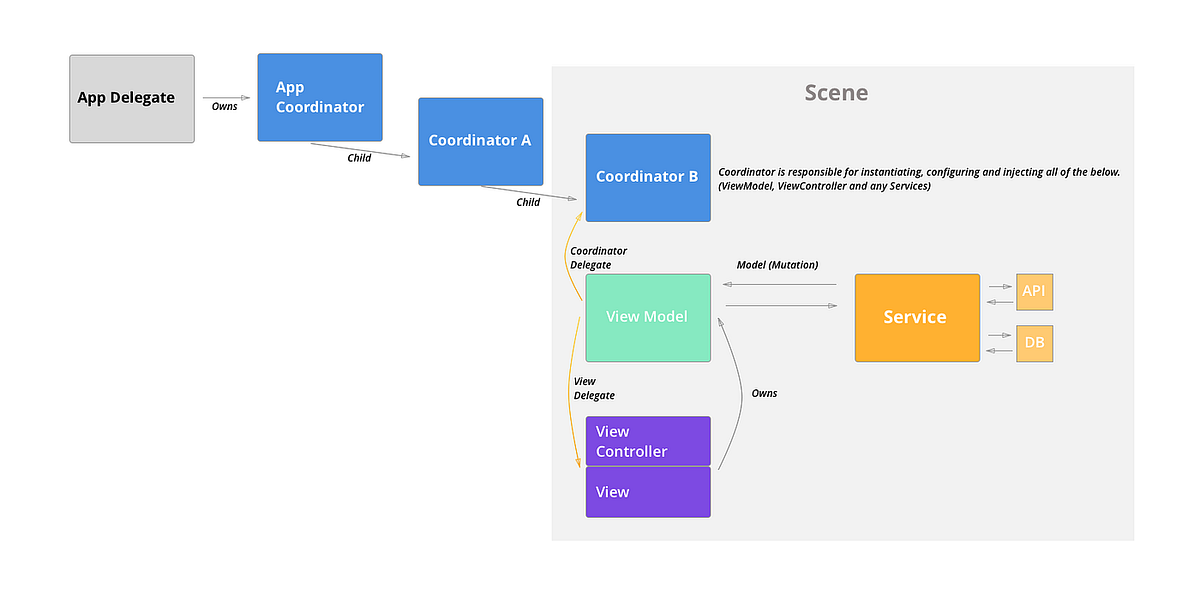
Task: Select the App Delegate box
Action: pos(131,97)
